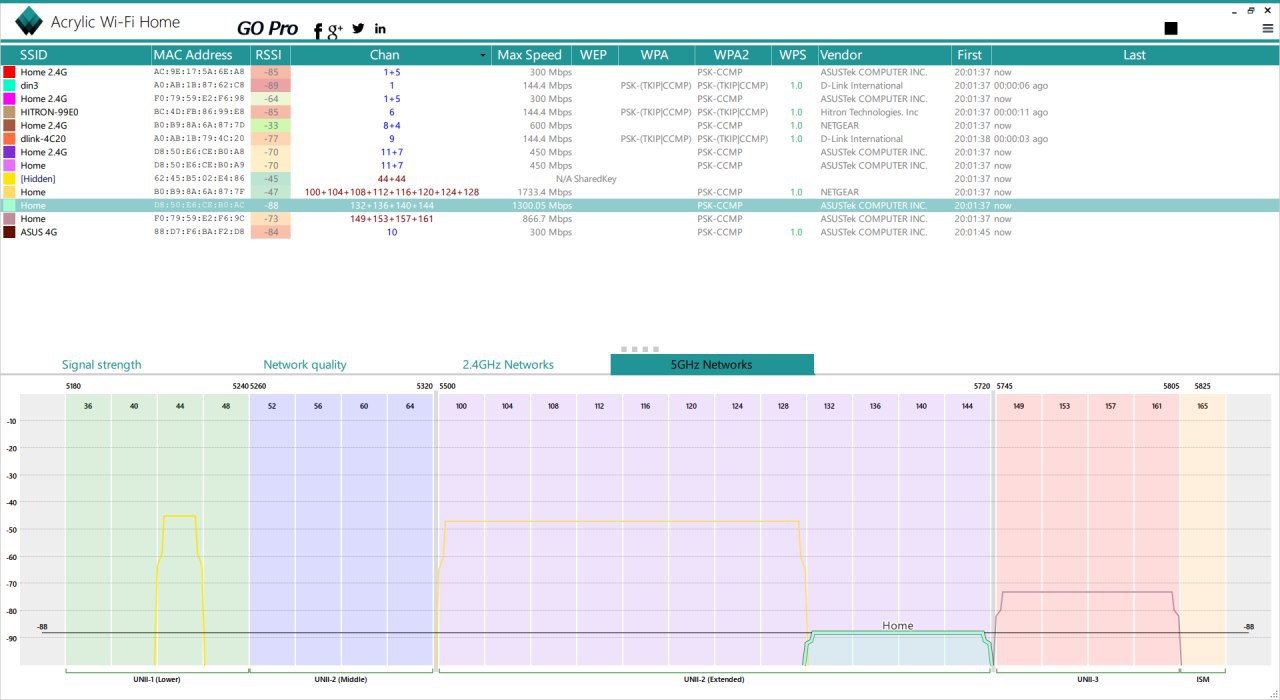
Task: Open the hamburger menu icon
Action: [1267, 29]
